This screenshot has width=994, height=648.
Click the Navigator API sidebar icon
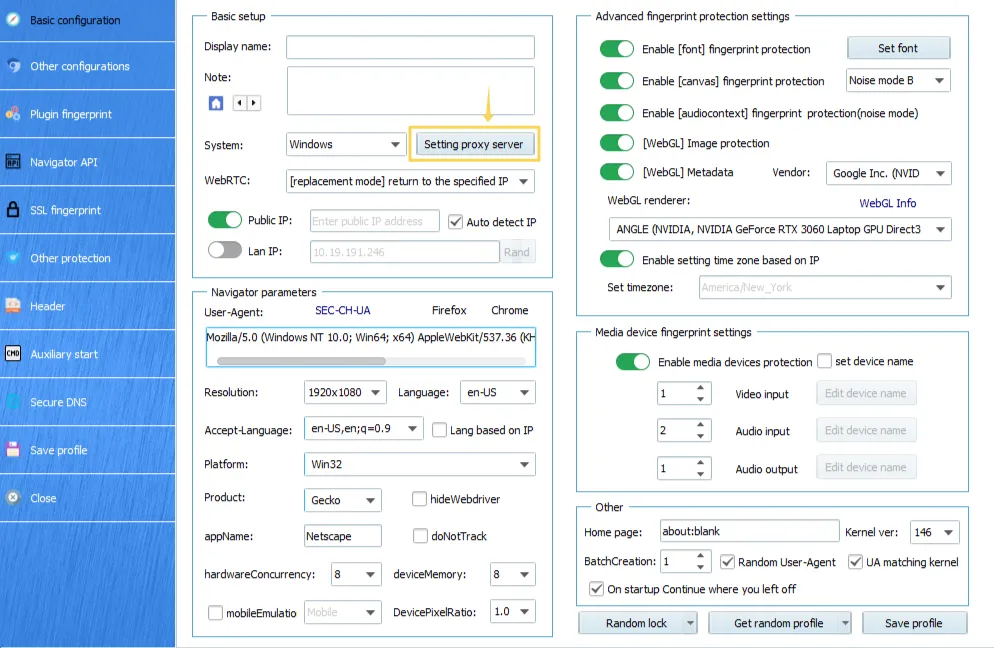coord(13,162)
